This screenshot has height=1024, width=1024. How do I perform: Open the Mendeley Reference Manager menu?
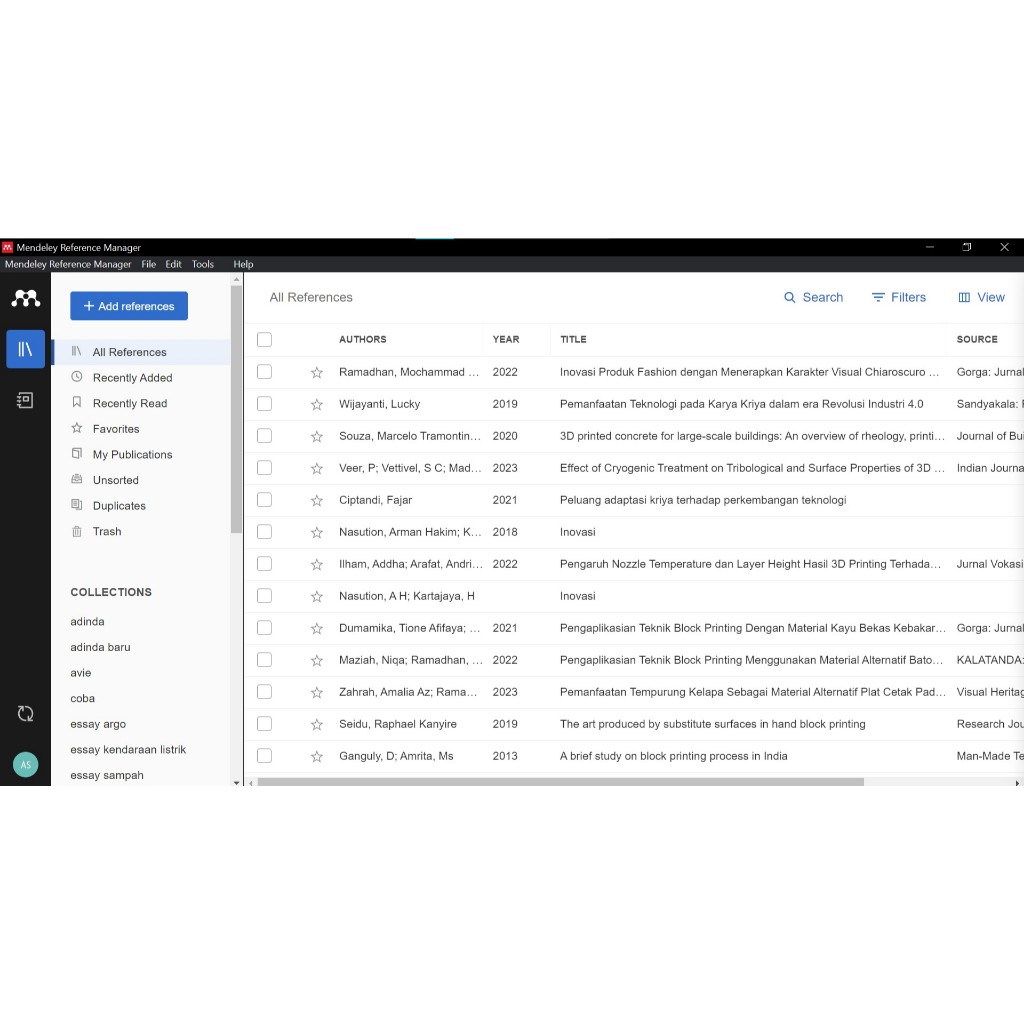[68, 264]
